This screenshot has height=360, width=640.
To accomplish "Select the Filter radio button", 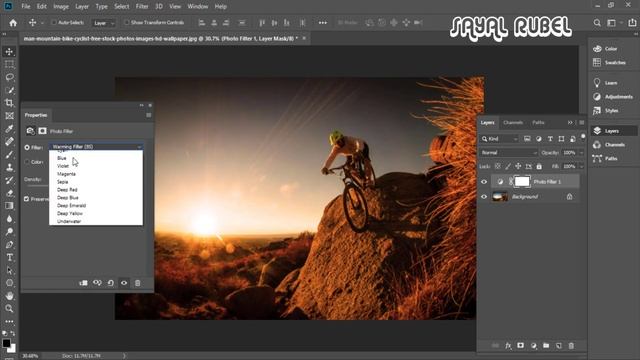I will coord(27,147).
